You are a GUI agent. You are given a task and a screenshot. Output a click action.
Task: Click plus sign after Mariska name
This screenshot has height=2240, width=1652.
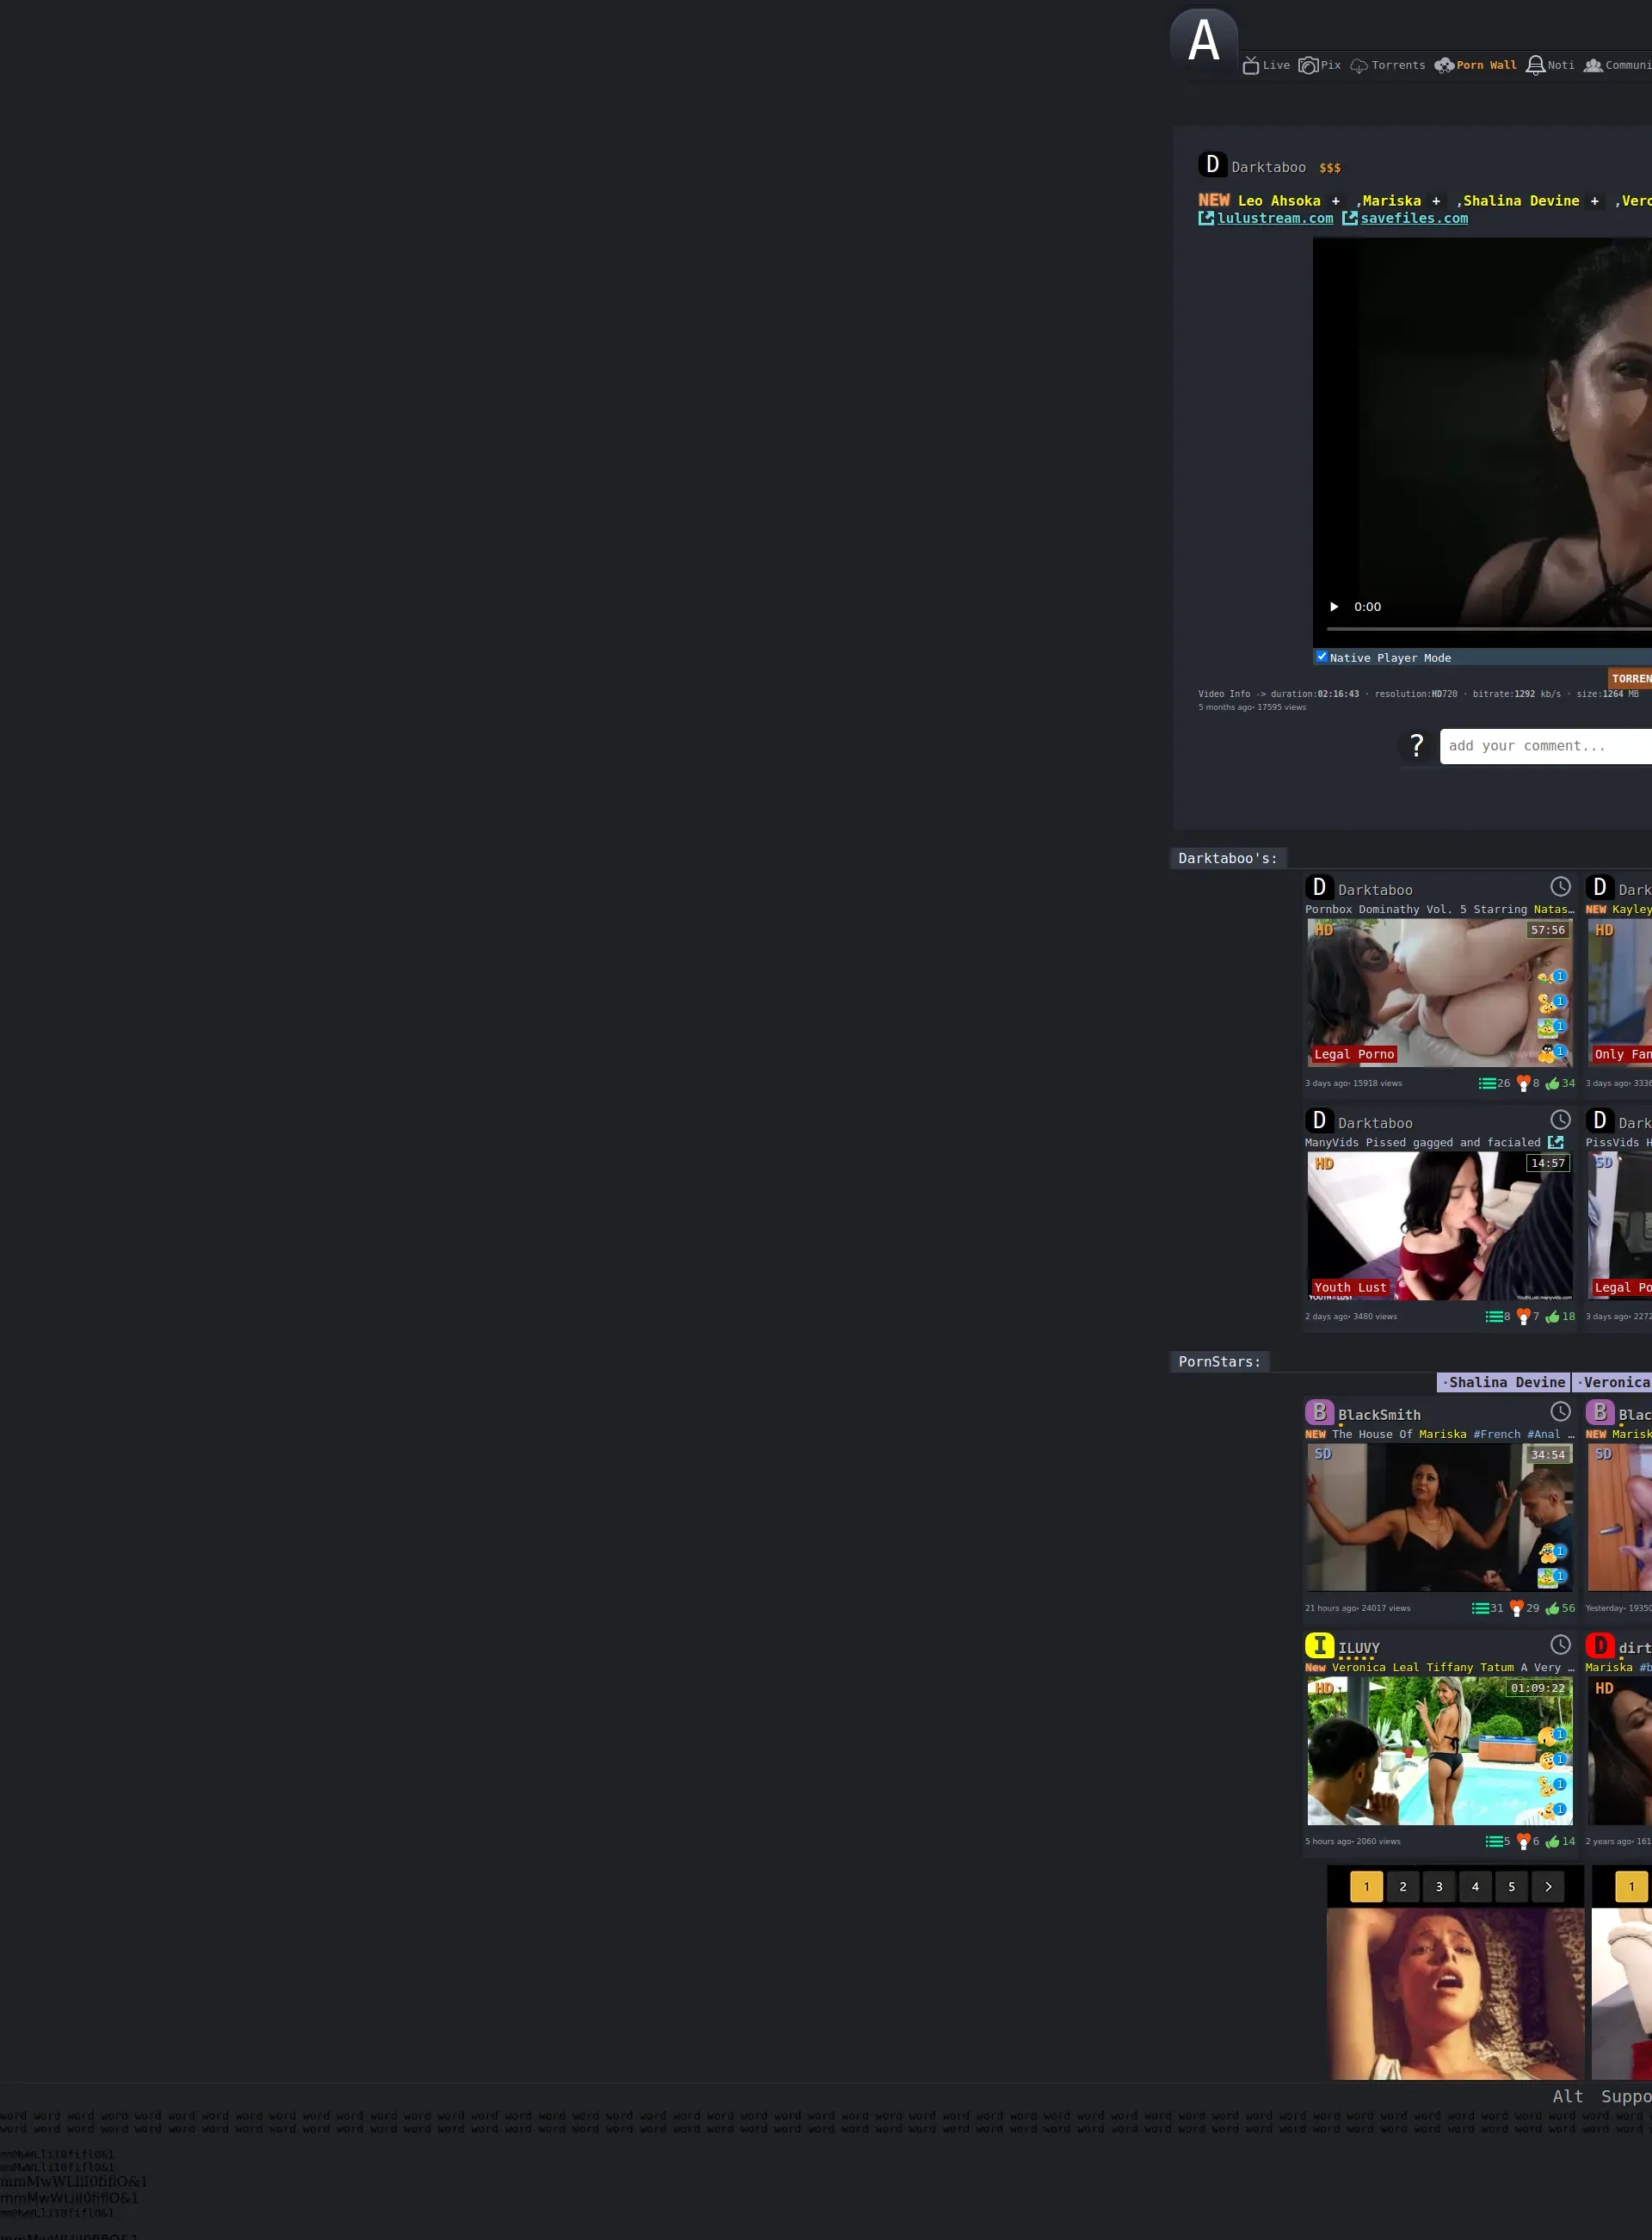point(1436,201)
